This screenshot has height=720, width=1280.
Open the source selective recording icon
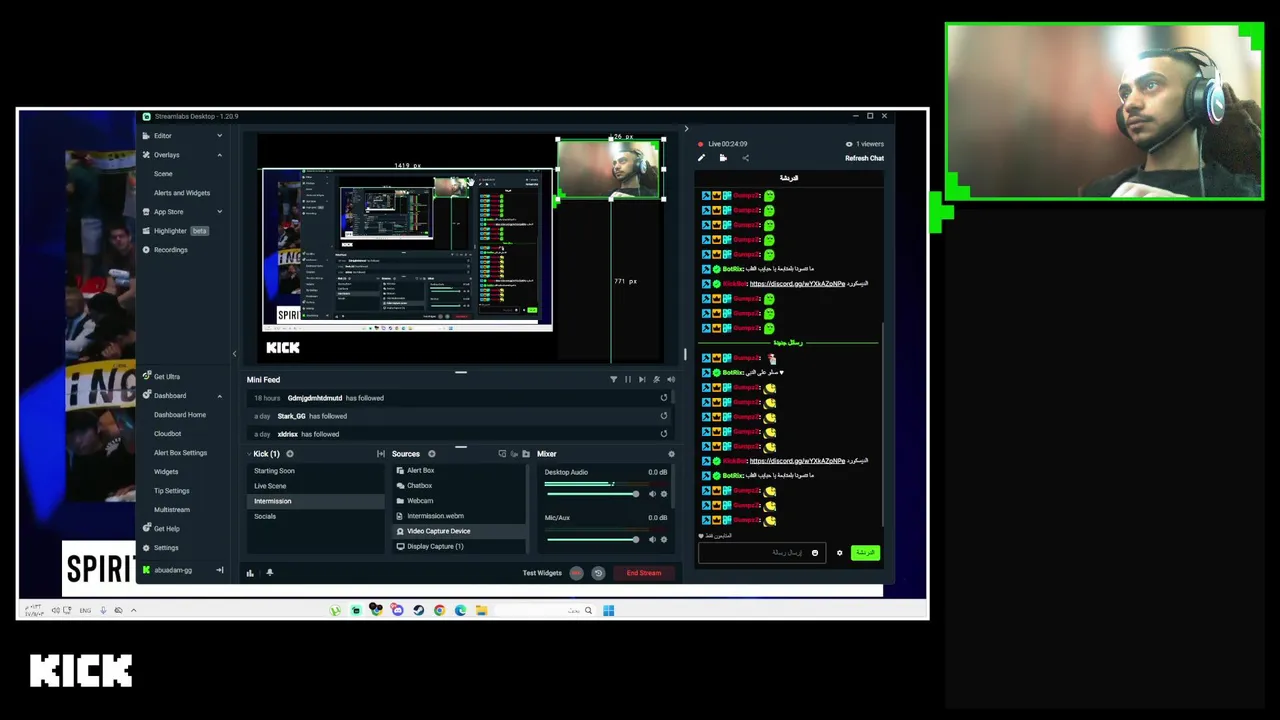pyautogui.click(x=502, y=454)
